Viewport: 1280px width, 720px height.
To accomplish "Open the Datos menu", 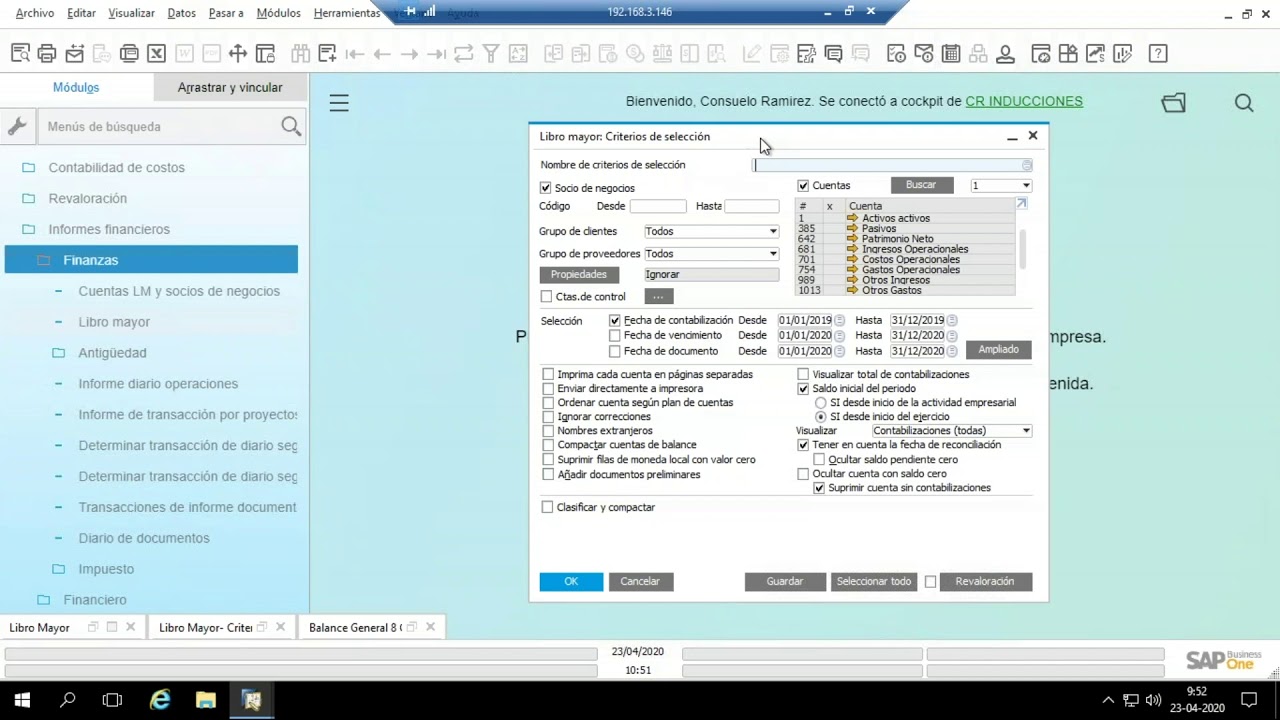I will [x=182, y=13].
